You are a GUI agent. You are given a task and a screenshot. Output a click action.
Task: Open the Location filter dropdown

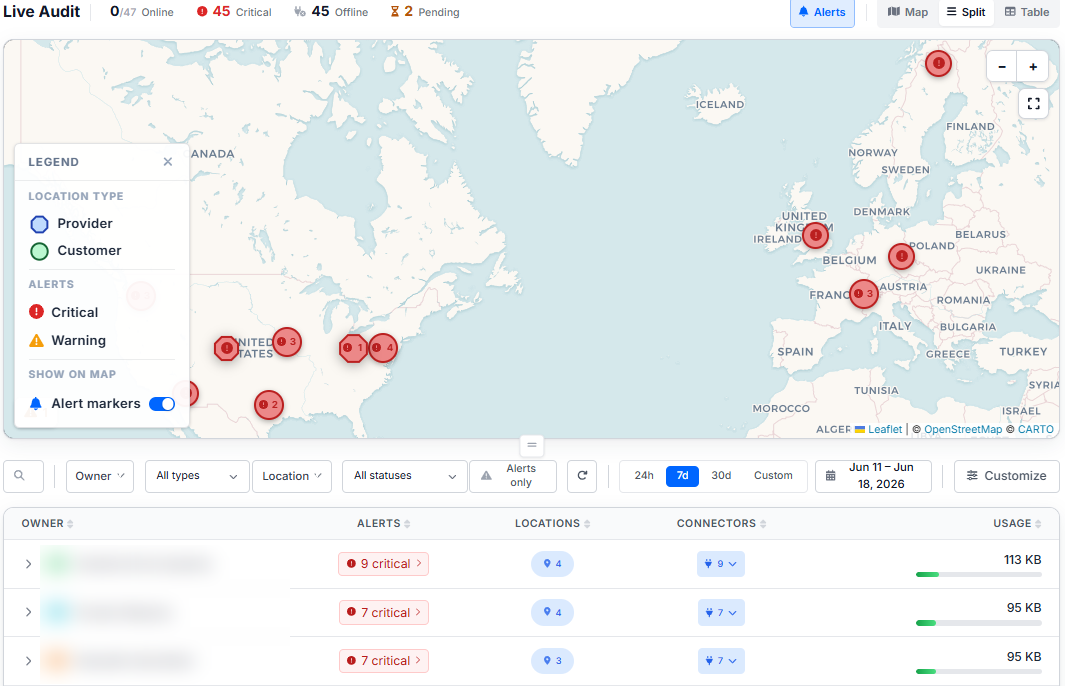[x=291, y=476]
